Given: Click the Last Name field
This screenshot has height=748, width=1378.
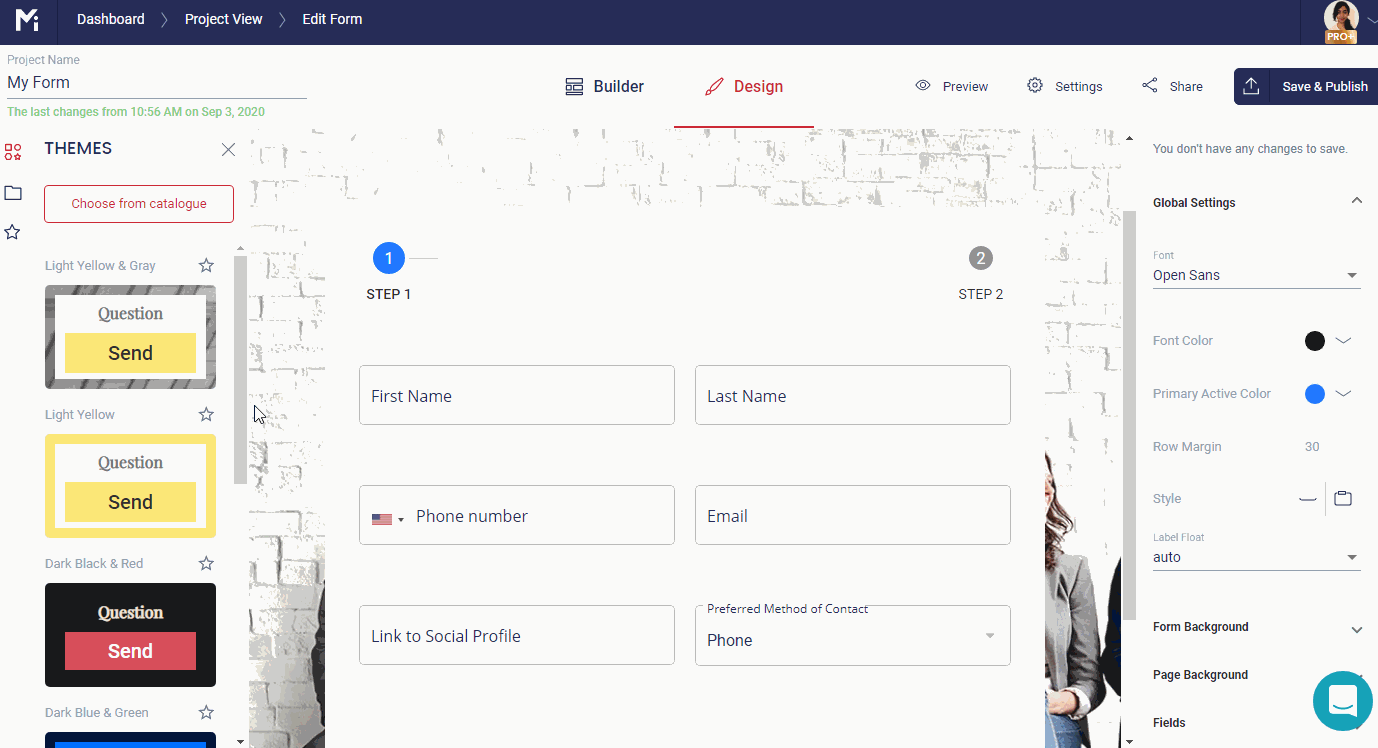Looking at the screenshot, I should (x=853, y=395).
